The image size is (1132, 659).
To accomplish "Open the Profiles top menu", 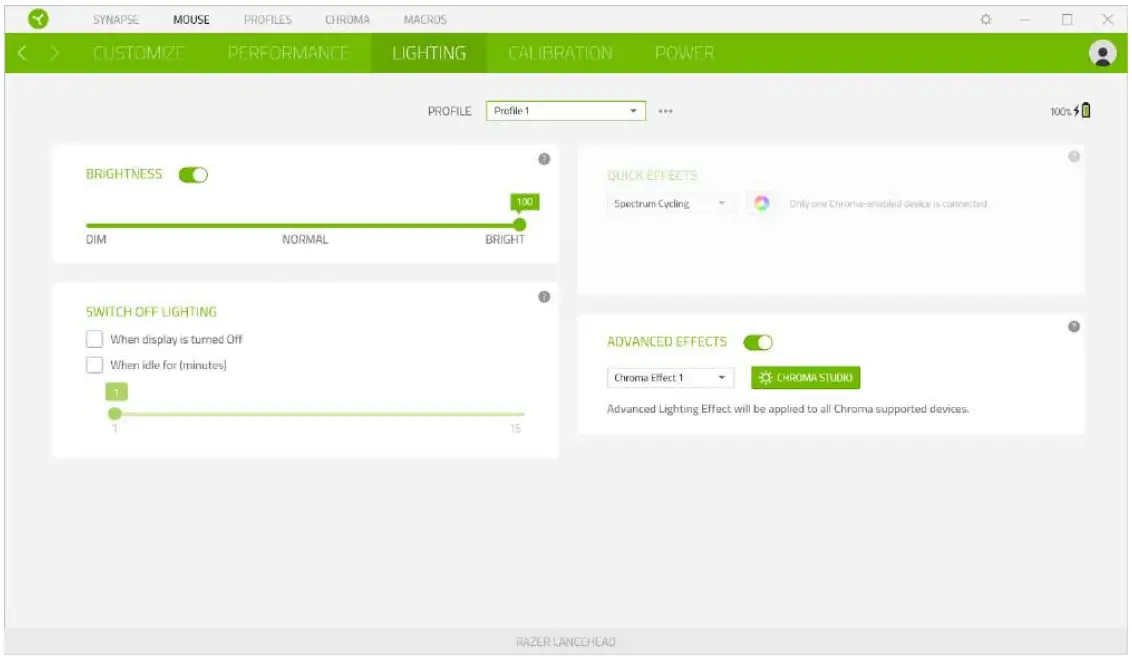I will tap(268, 19).
